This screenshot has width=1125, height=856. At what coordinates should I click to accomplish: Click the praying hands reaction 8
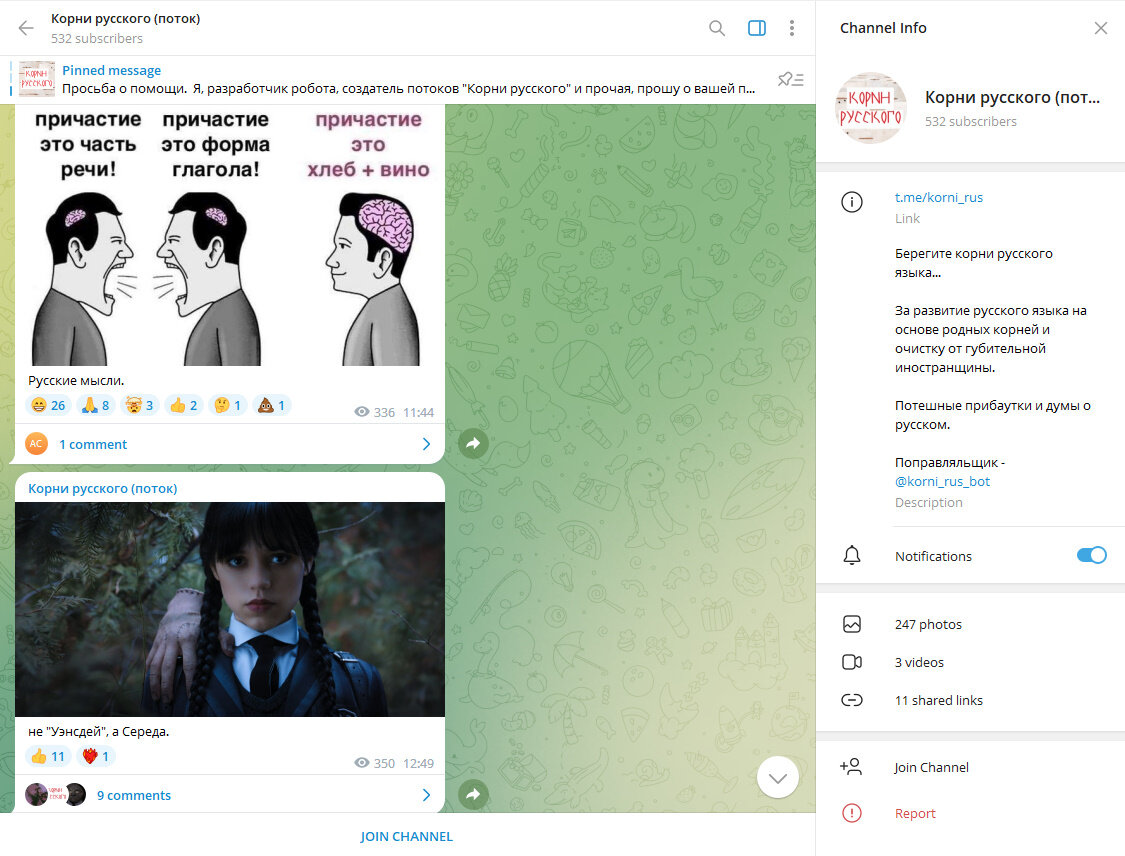[95, 405]
